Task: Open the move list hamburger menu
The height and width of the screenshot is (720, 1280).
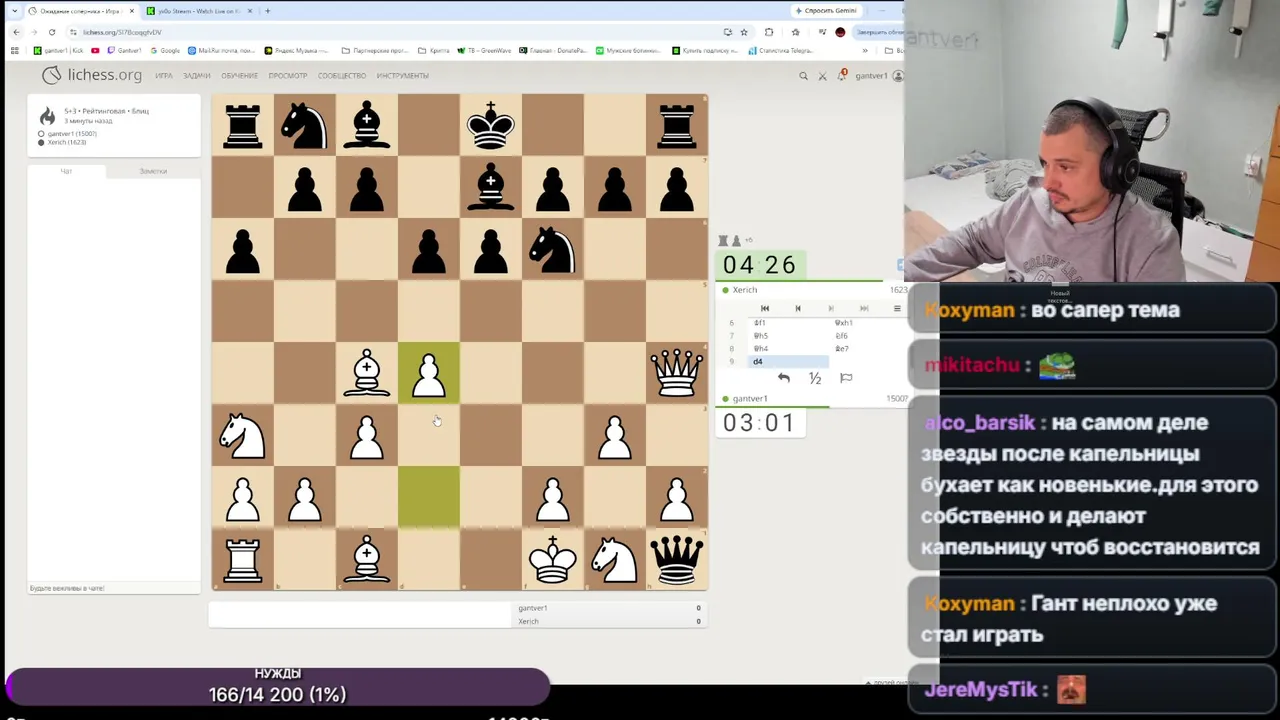Action: coord(896,308)
